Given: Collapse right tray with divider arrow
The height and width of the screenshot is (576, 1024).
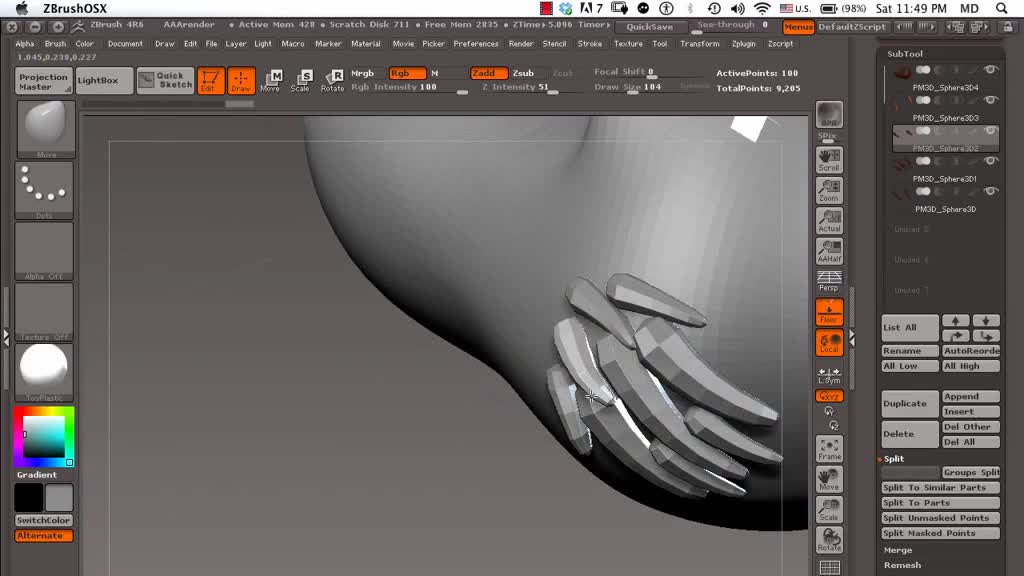Looking at the screenshot, I should (x=852, y=338).
